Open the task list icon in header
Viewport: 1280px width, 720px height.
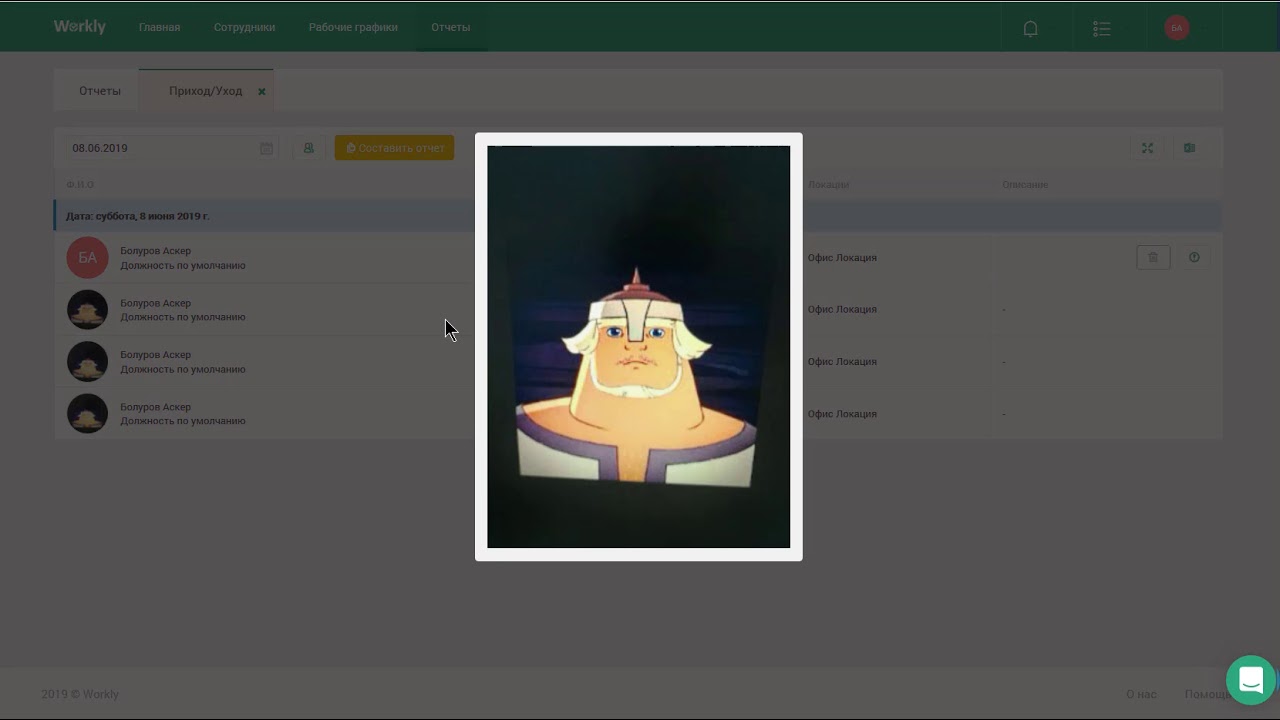tap(1101, 28)
